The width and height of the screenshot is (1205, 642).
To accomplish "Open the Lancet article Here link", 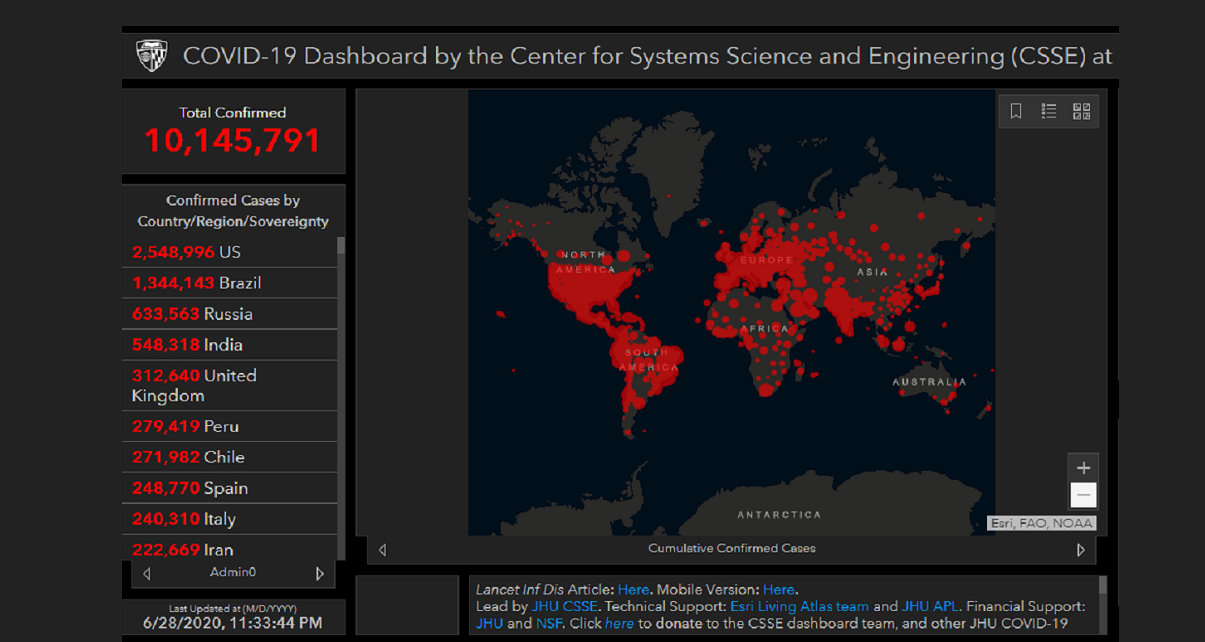I will (633, 589).
